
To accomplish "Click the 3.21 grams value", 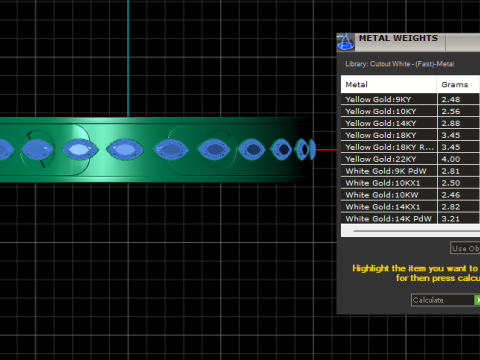I will pos(451,219).
